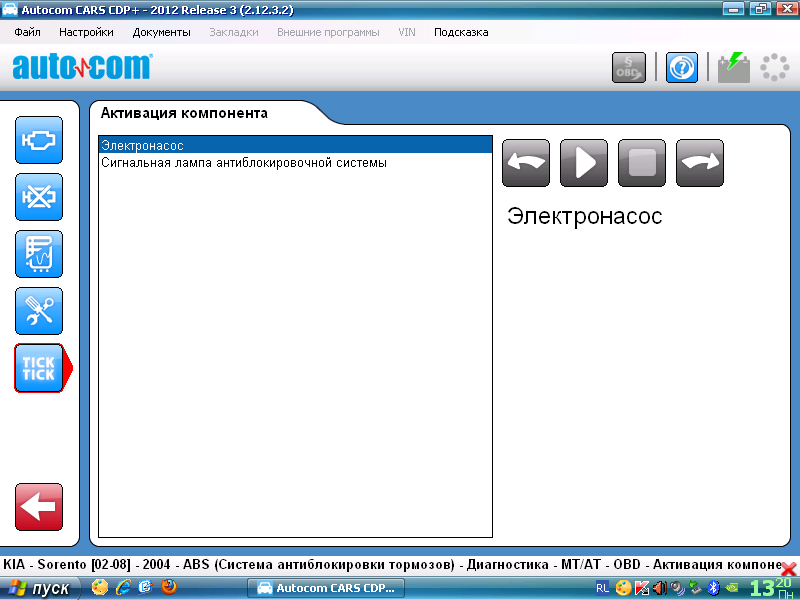The image size is (800, 600).
Task: Click the red TICK TICK activation icon
Action: 39,368
